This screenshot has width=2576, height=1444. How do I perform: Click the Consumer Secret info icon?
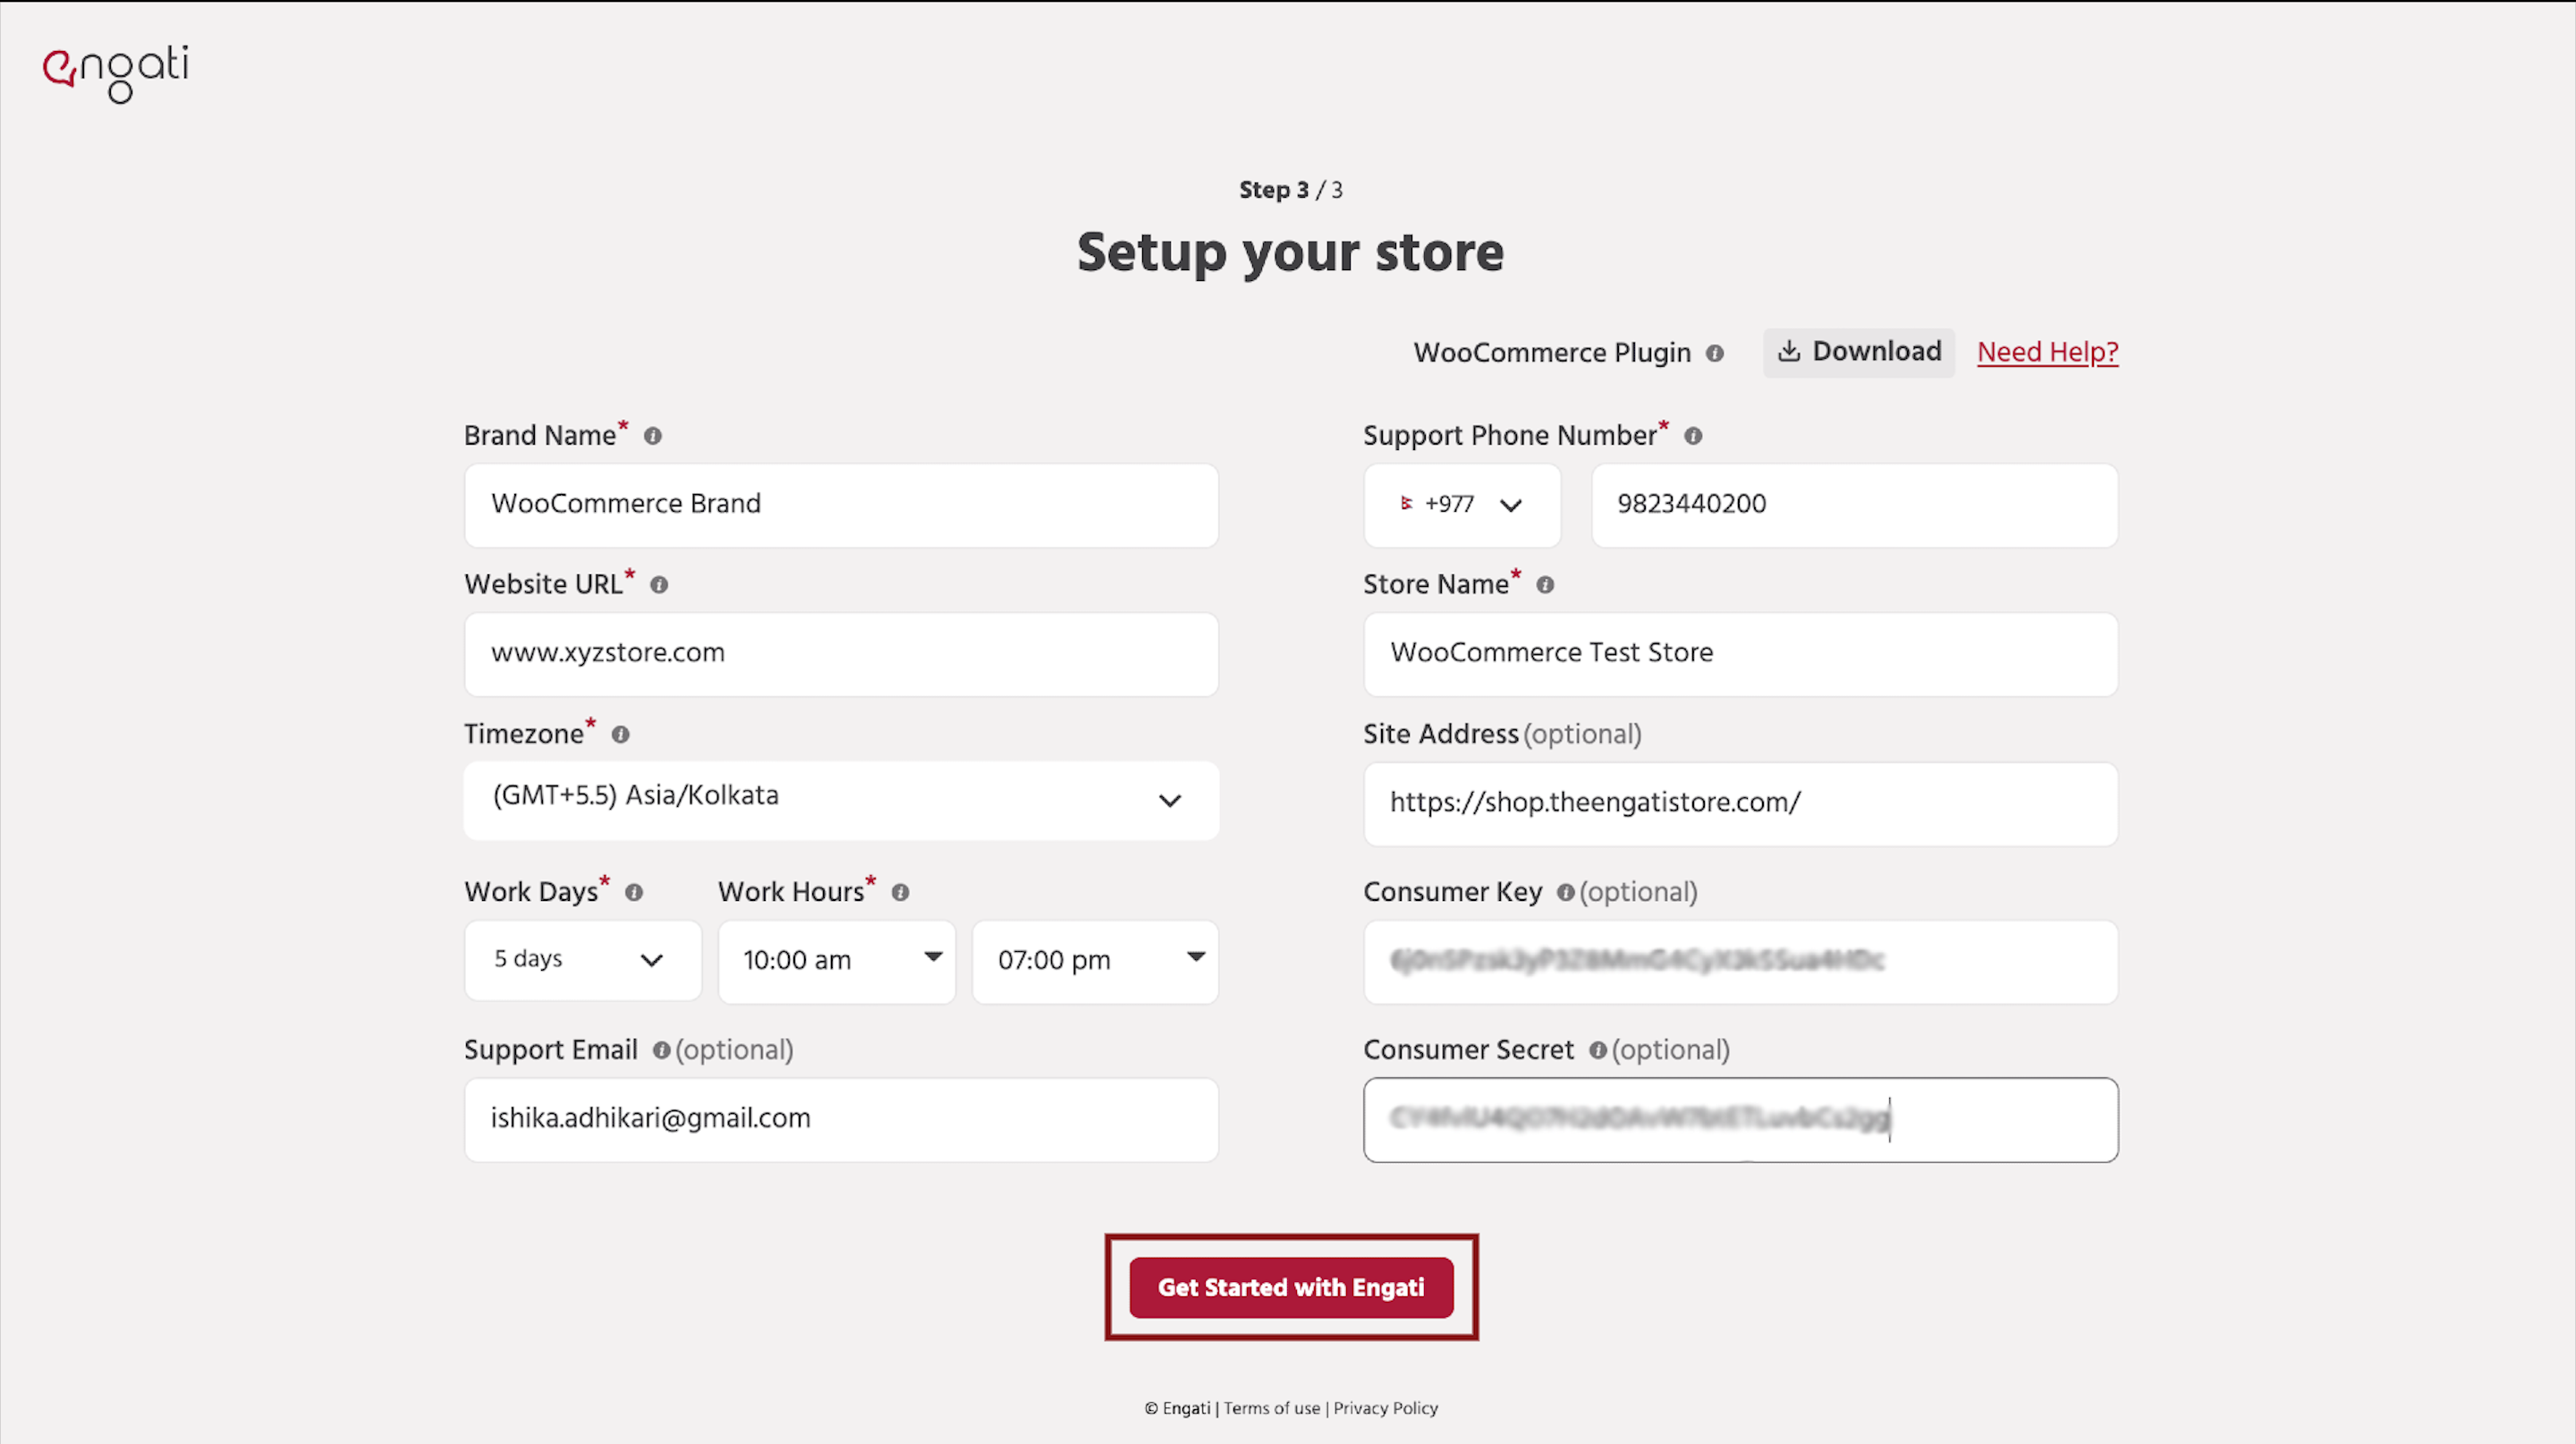pos(1598,1051)
